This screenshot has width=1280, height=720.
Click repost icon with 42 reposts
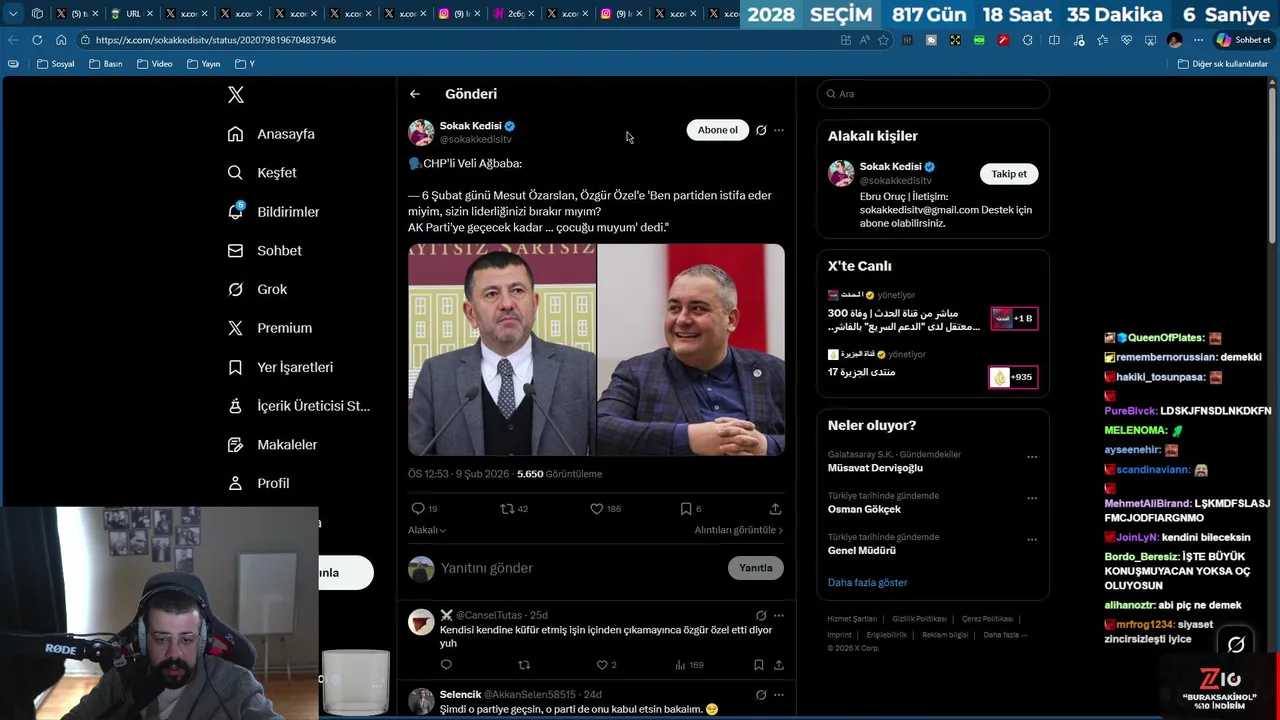pos(514,509)
